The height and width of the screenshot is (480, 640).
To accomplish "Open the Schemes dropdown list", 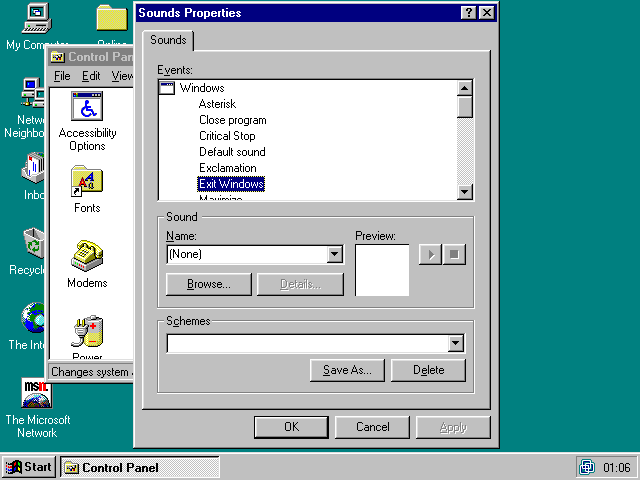I will [456, 343].
